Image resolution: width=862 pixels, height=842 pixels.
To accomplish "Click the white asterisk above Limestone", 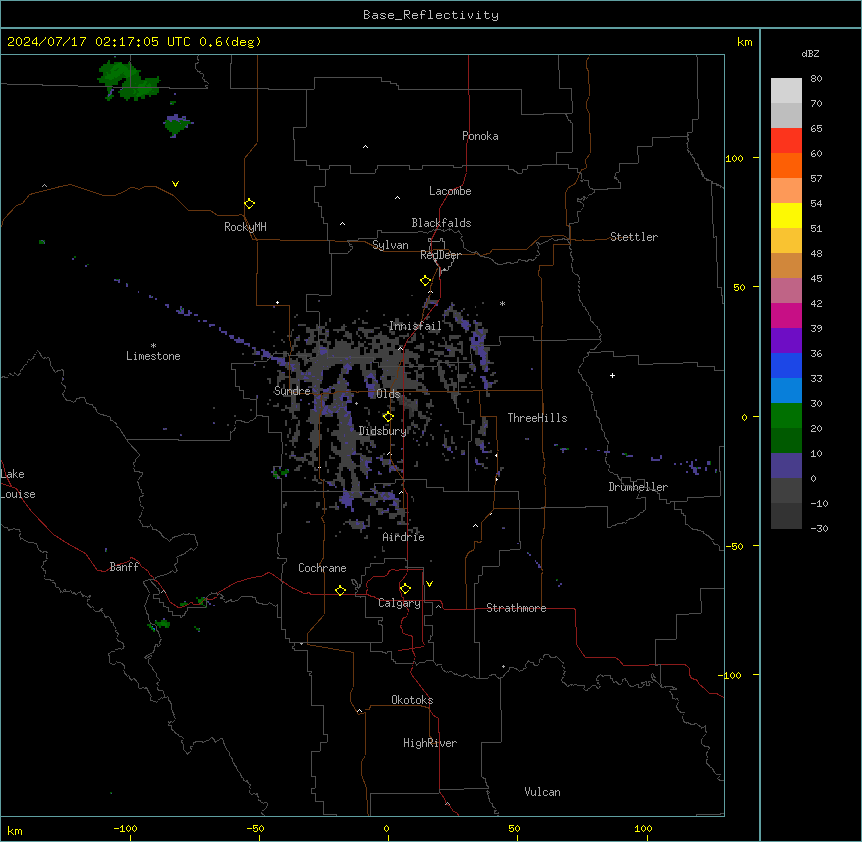I will [153, 346].
